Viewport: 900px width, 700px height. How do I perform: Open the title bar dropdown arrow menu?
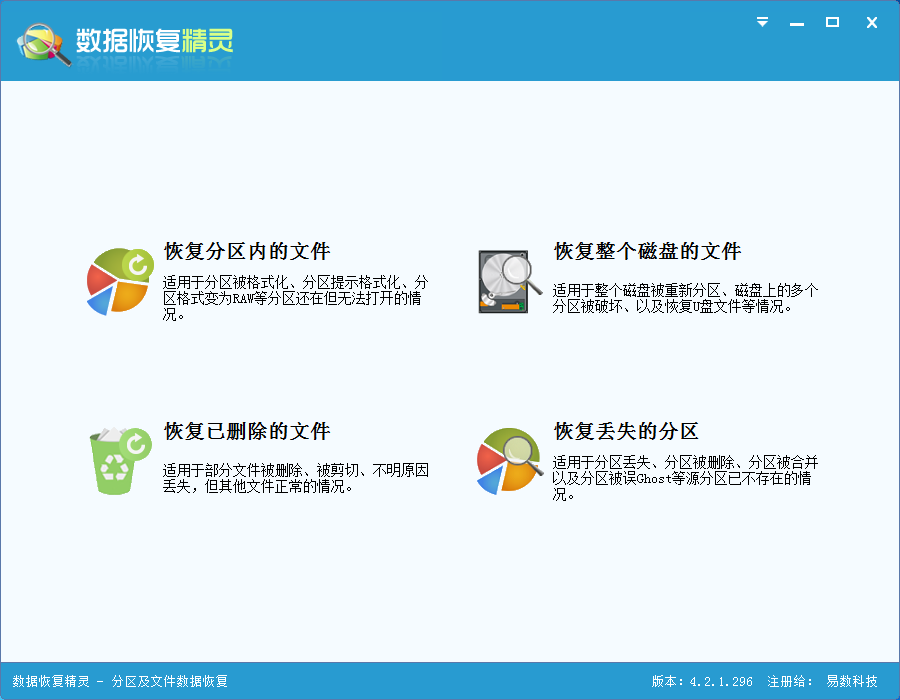[761, 22]
